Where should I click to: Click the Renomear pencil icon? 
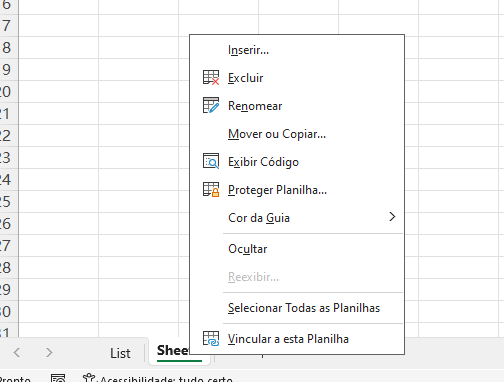211,106
